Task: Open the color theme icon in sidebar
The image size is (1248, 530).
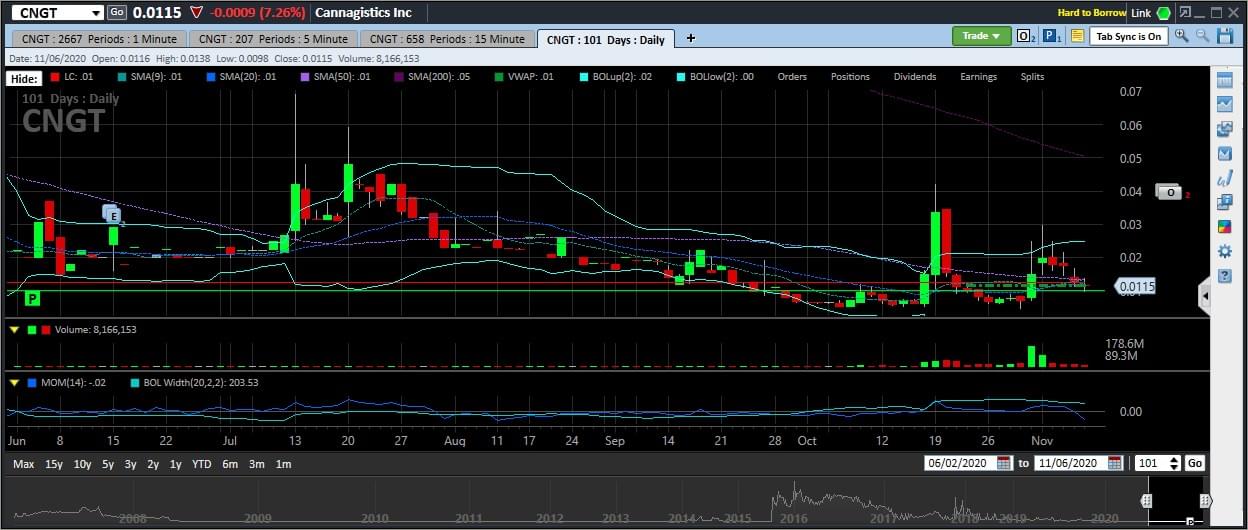Action: (x=1225, y=226)
